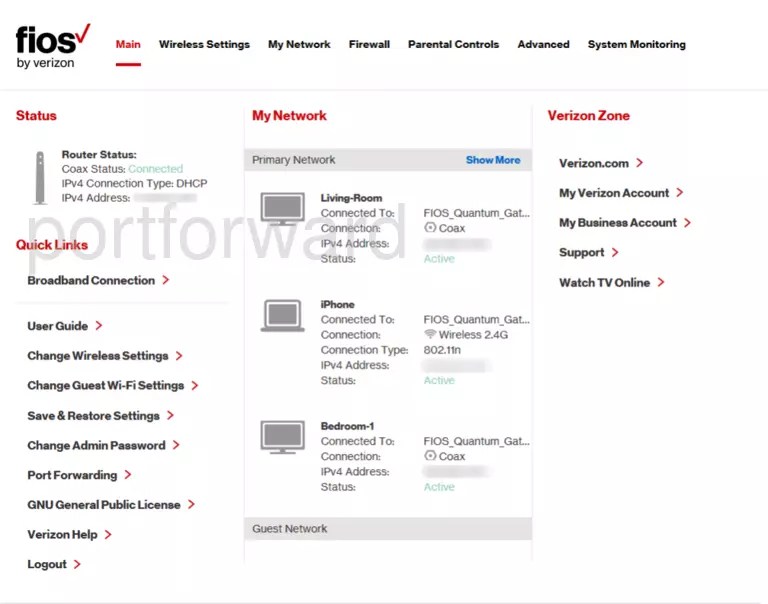Click the arrow beside GNU General Public License
The height and width of the screenshot is (604, 768).
pyautogui.click(x=192, y=504)
